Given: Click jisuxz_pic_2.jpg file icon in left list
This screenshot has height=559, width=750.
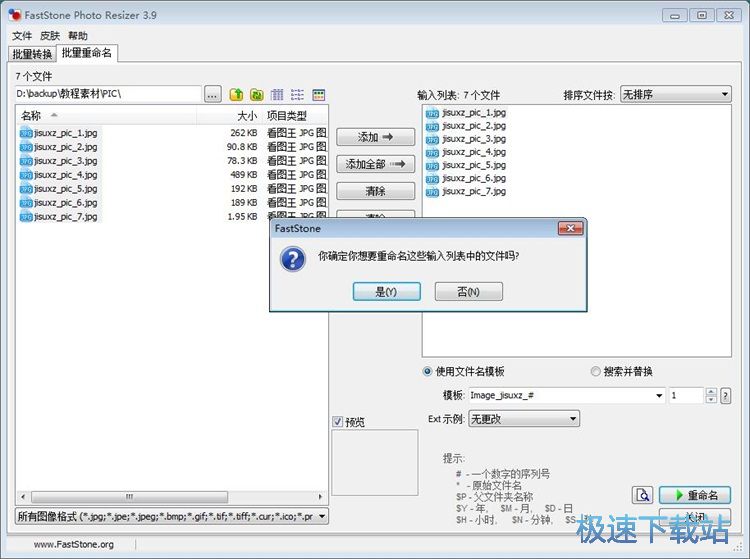Looking at the screenshot, I should [x=26, y=147].
